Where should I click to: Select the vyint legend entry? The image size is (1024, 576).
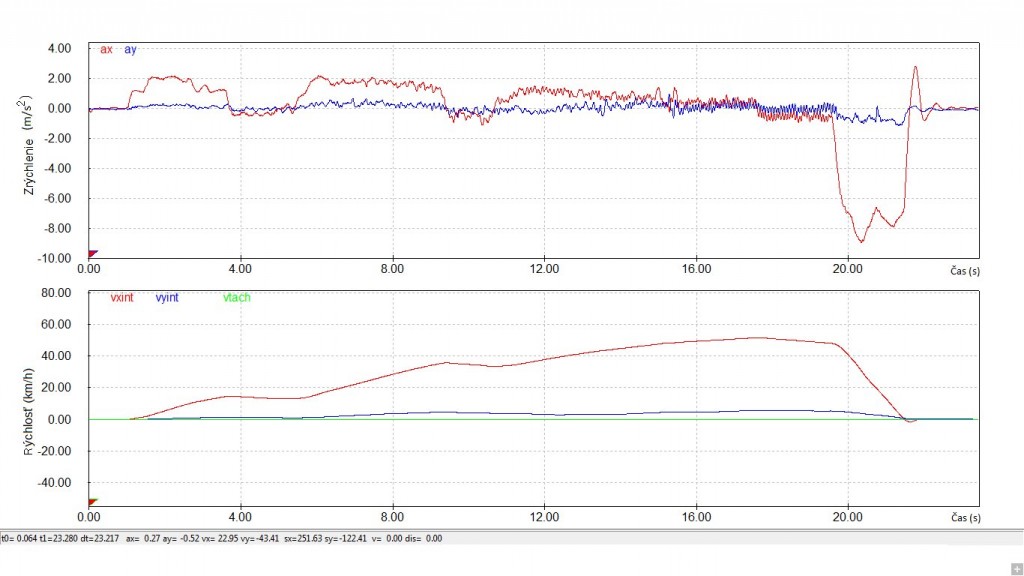(x=167, y=298)
